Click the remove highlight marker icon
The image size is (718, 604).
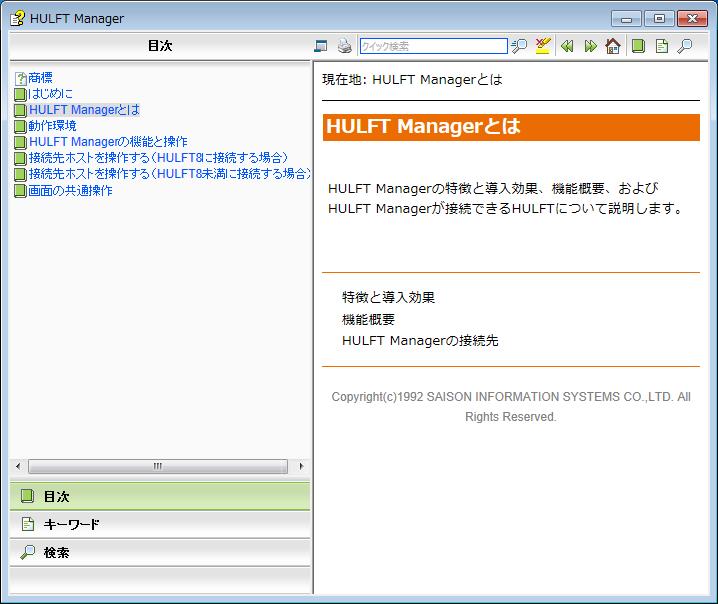click(x=543, y=46)
